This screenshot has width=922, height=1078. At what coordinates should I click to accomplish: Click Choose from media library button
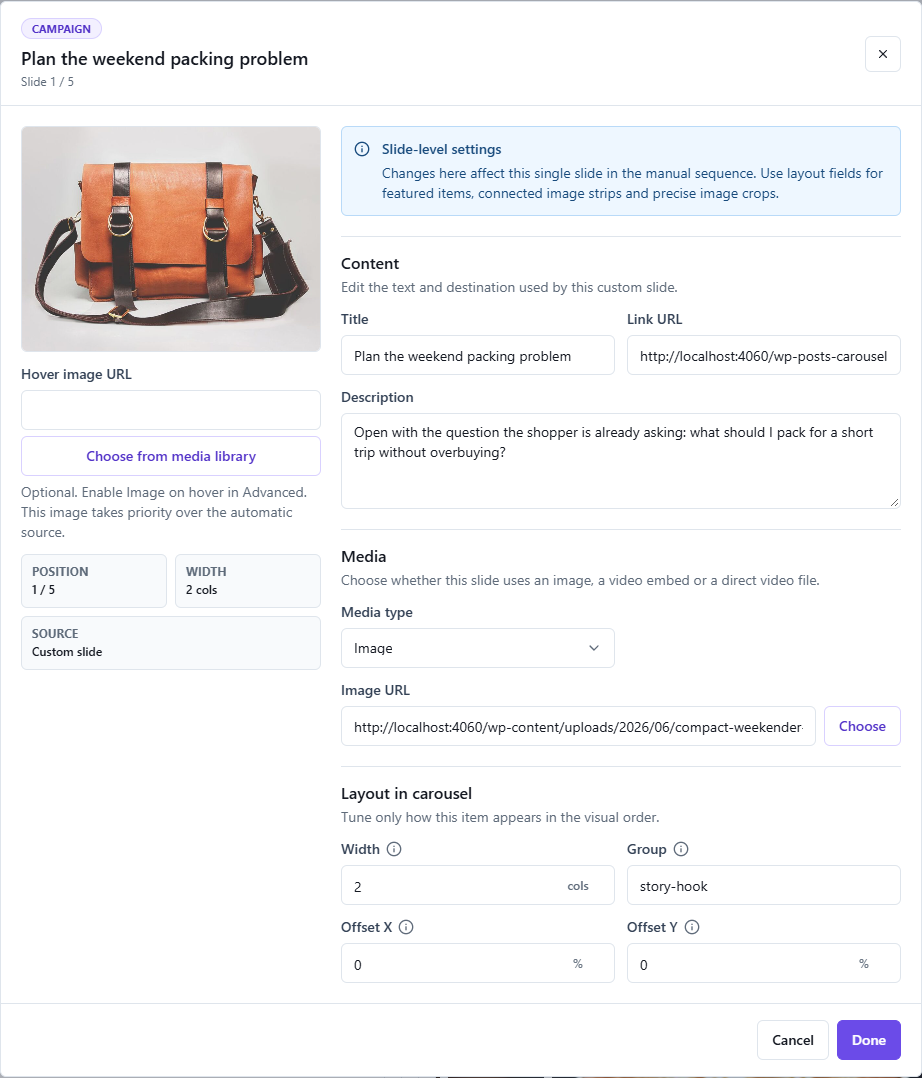171,456
